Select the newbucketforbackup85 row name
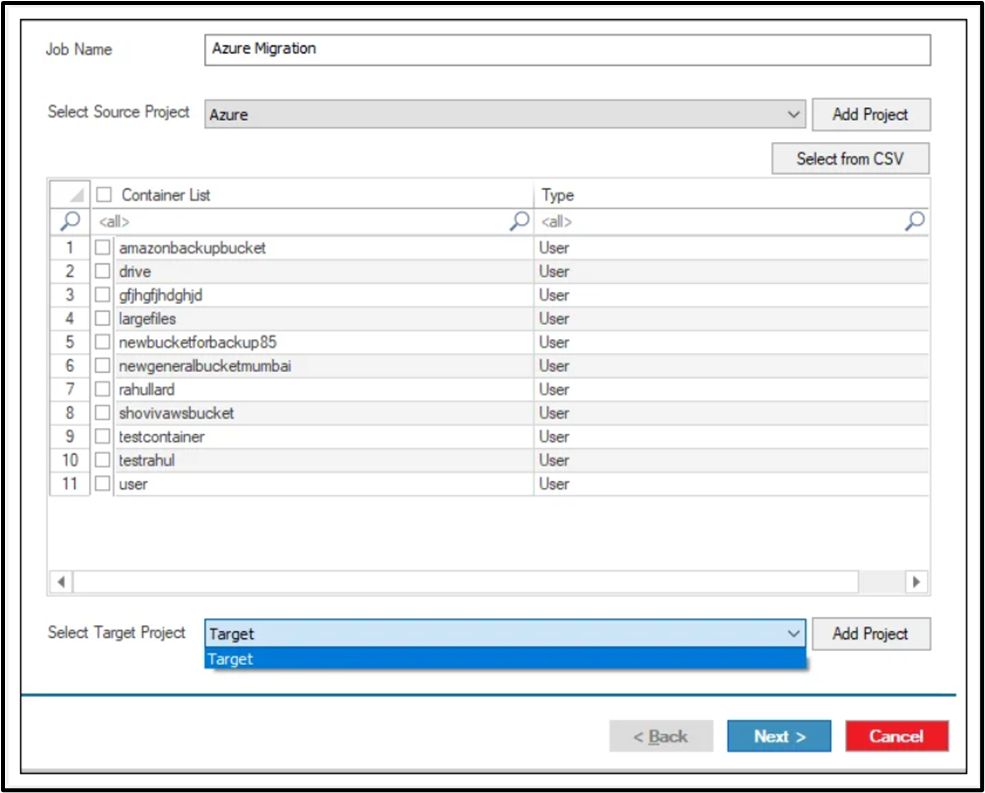985x793 pixels. [x=198, y=342]
